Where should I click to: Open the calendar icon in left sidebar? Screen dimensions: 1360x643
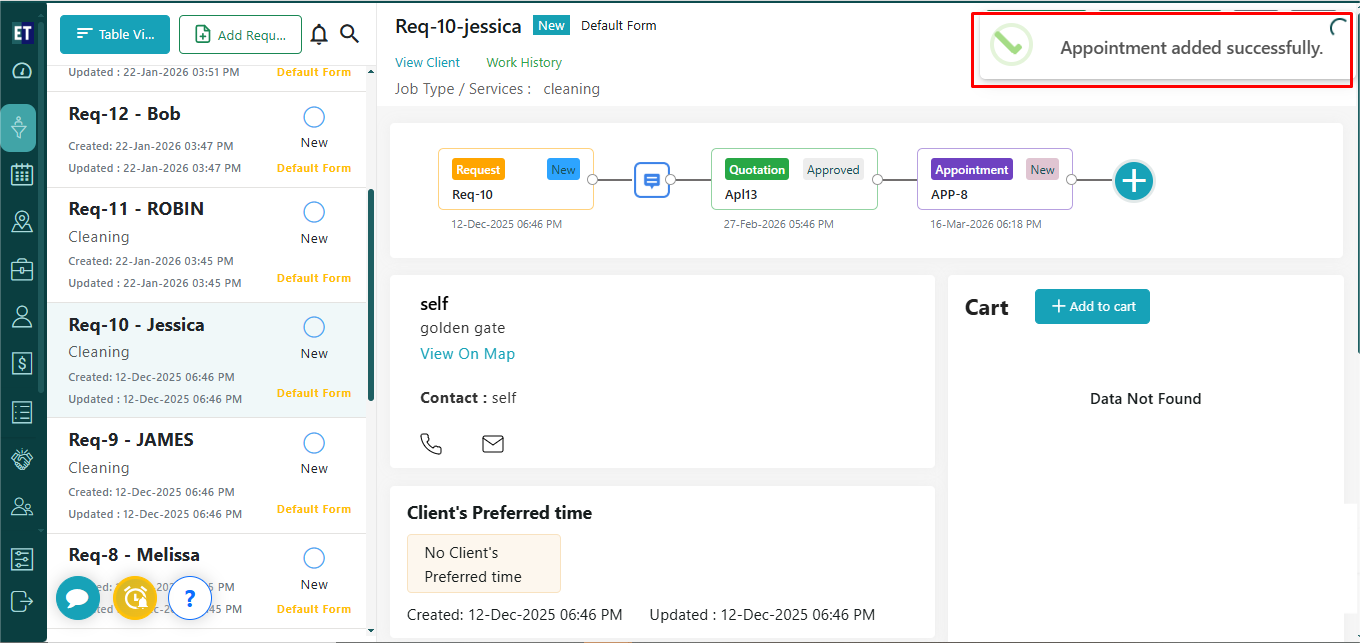(x=22, y=174)
